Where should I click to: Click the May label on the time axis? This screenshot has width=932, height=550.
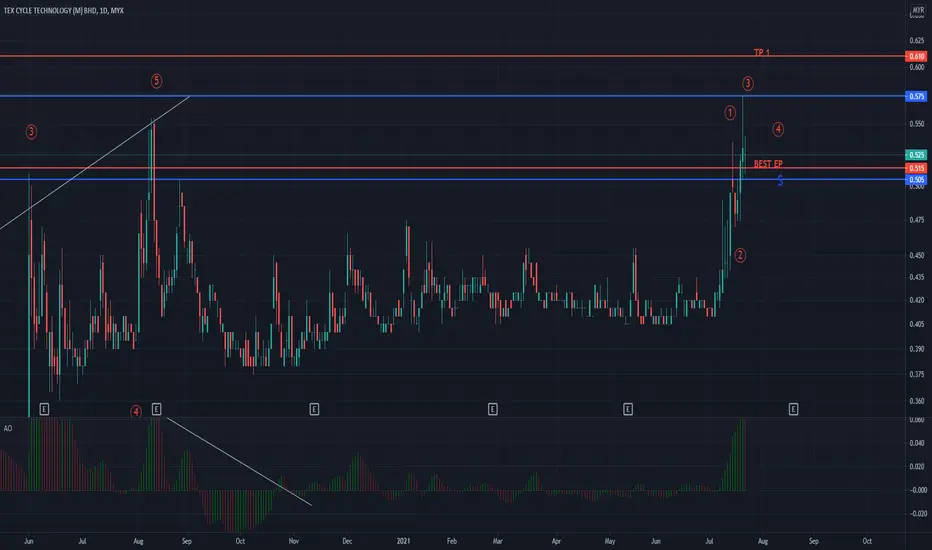pyautogui.click(x=610, y=541)
